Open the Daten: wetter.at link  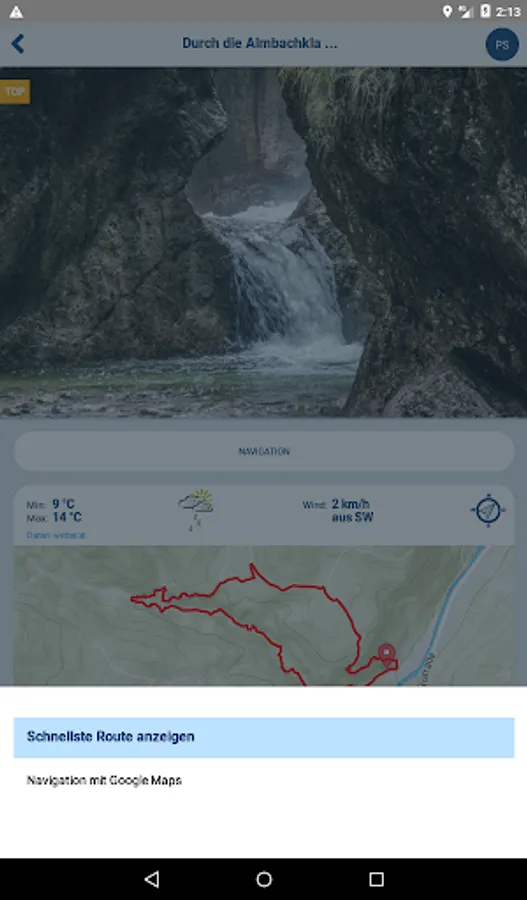56,535
